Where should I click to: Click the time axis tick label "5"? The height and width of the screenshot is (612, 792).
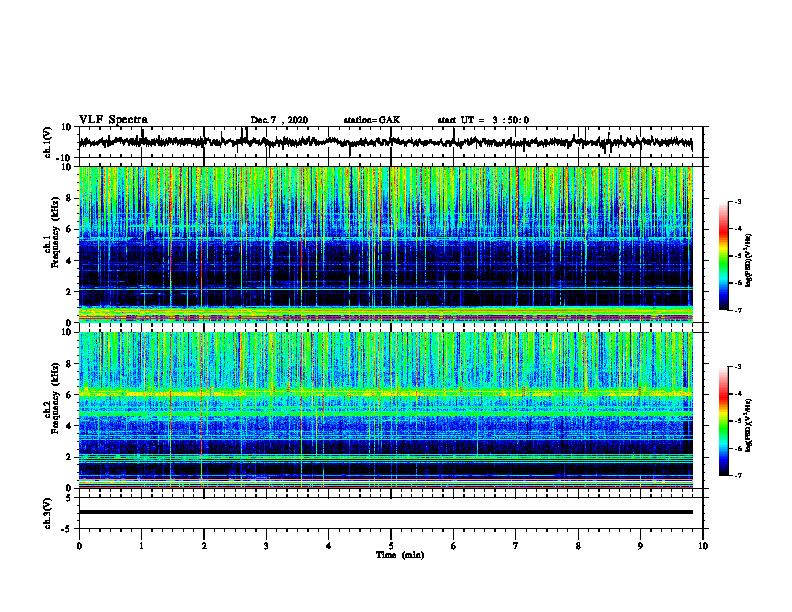click(391, 546)
